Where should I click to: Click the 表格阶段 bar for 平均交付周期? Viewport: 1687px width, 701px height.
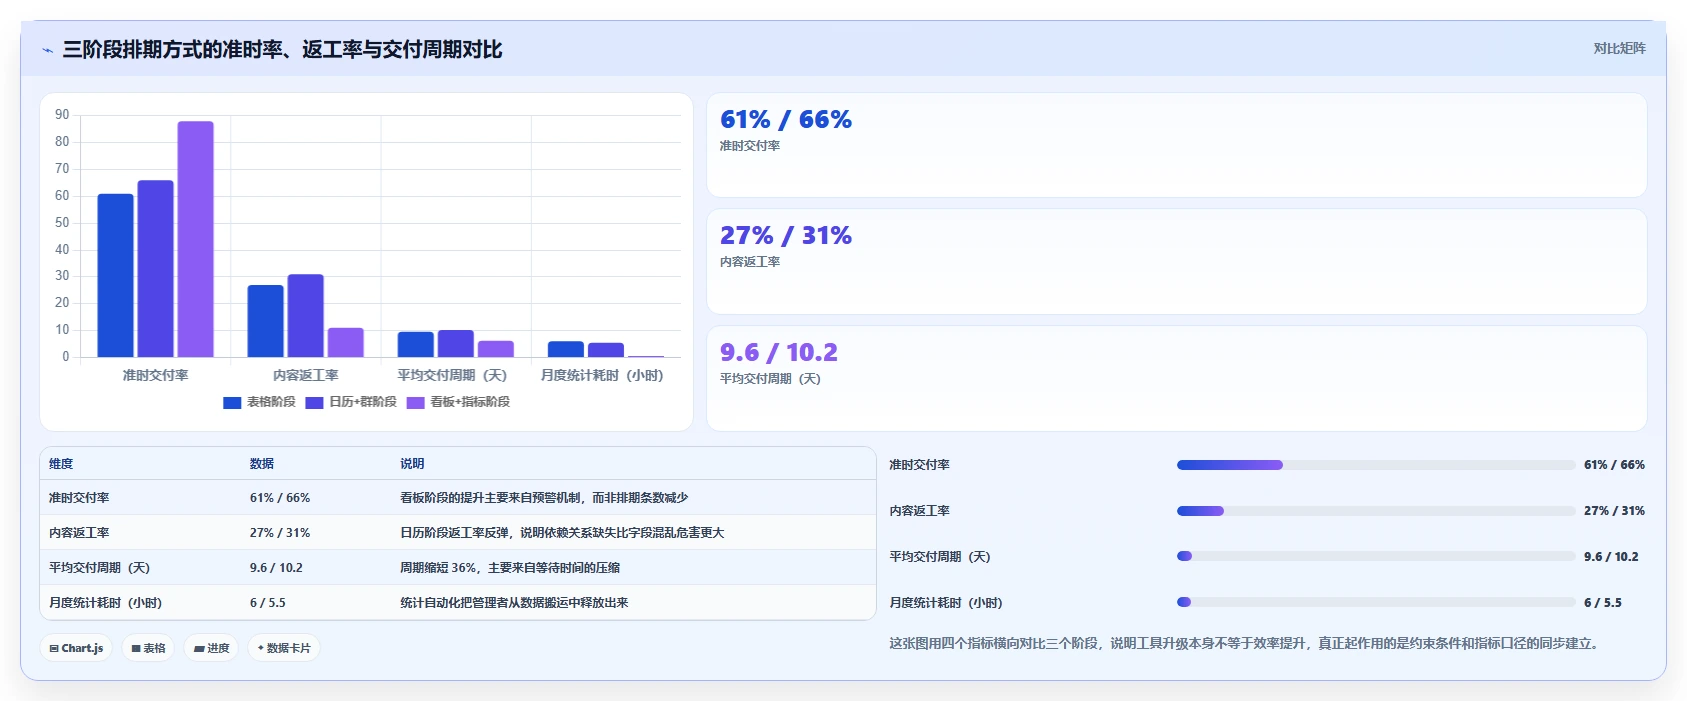coord(415,344)
